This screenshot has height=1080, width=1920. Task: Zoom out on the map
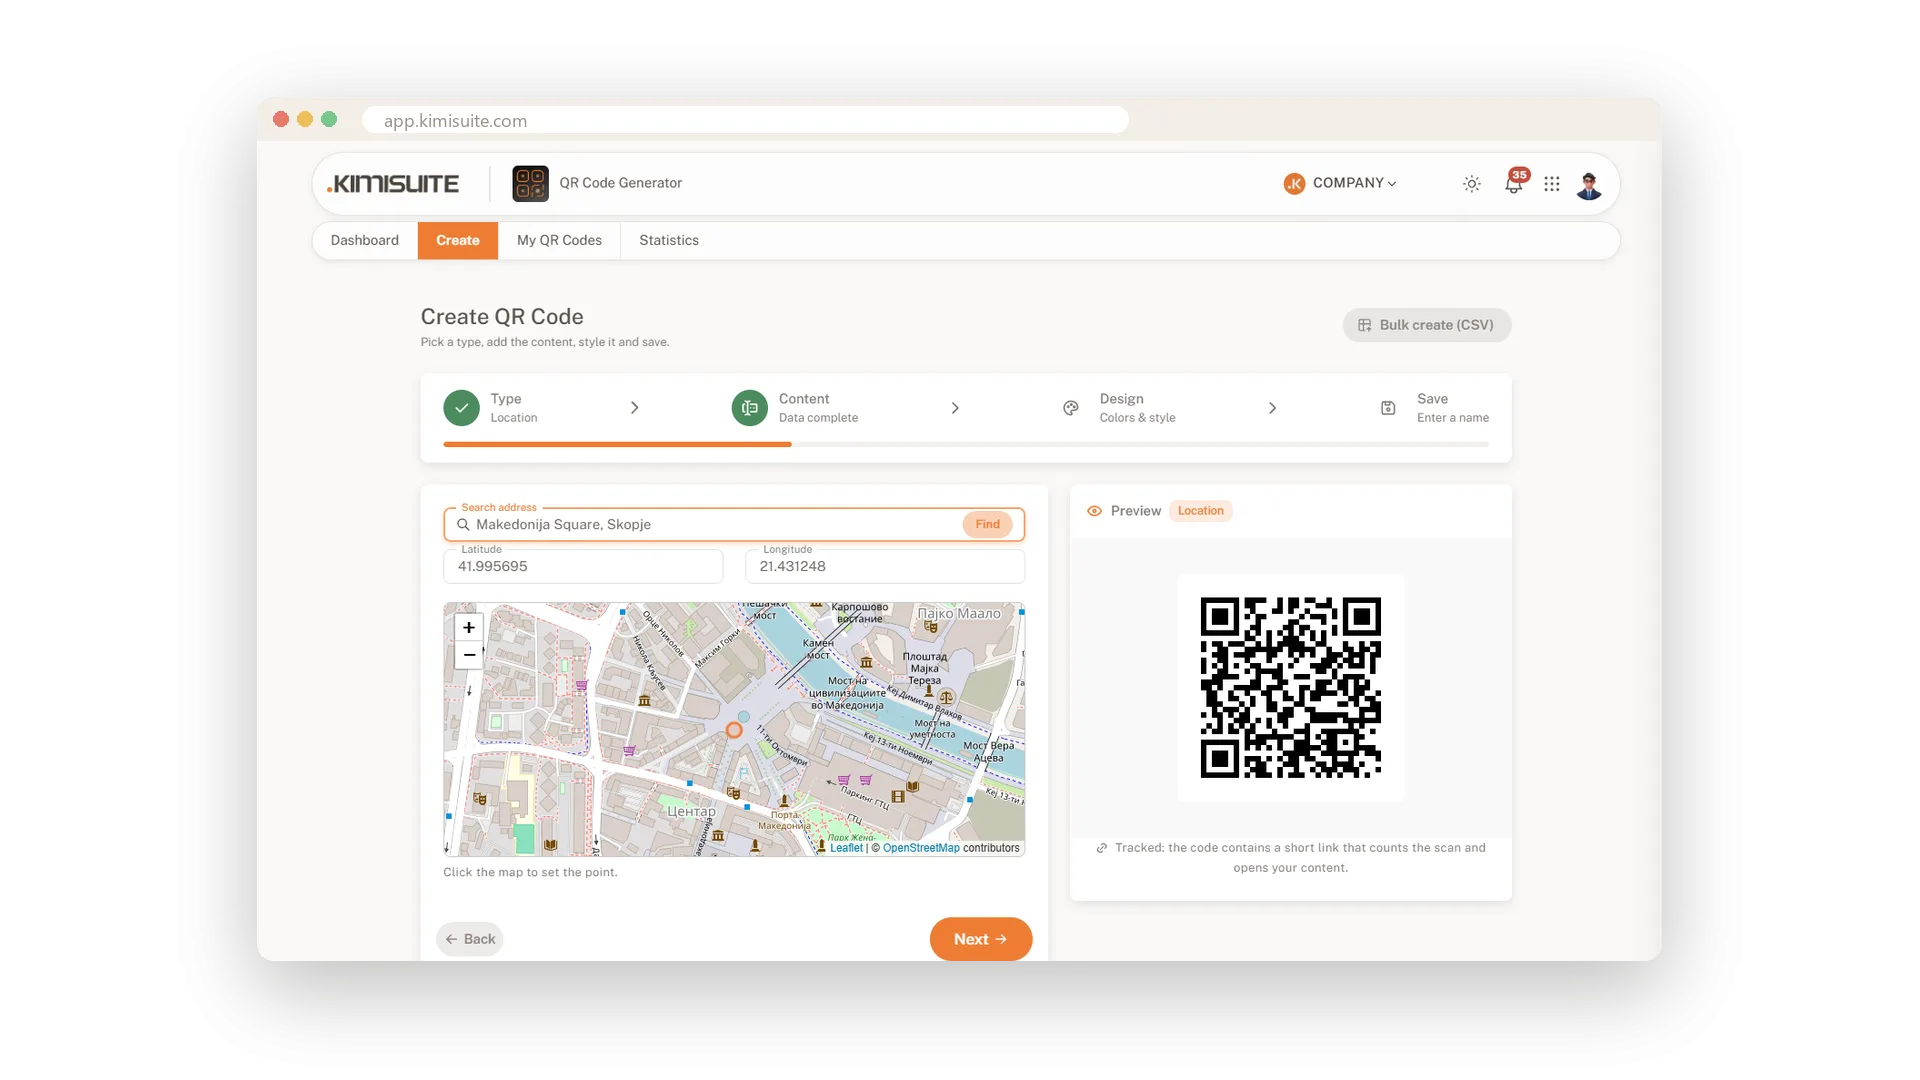click(x=469, y=655)
